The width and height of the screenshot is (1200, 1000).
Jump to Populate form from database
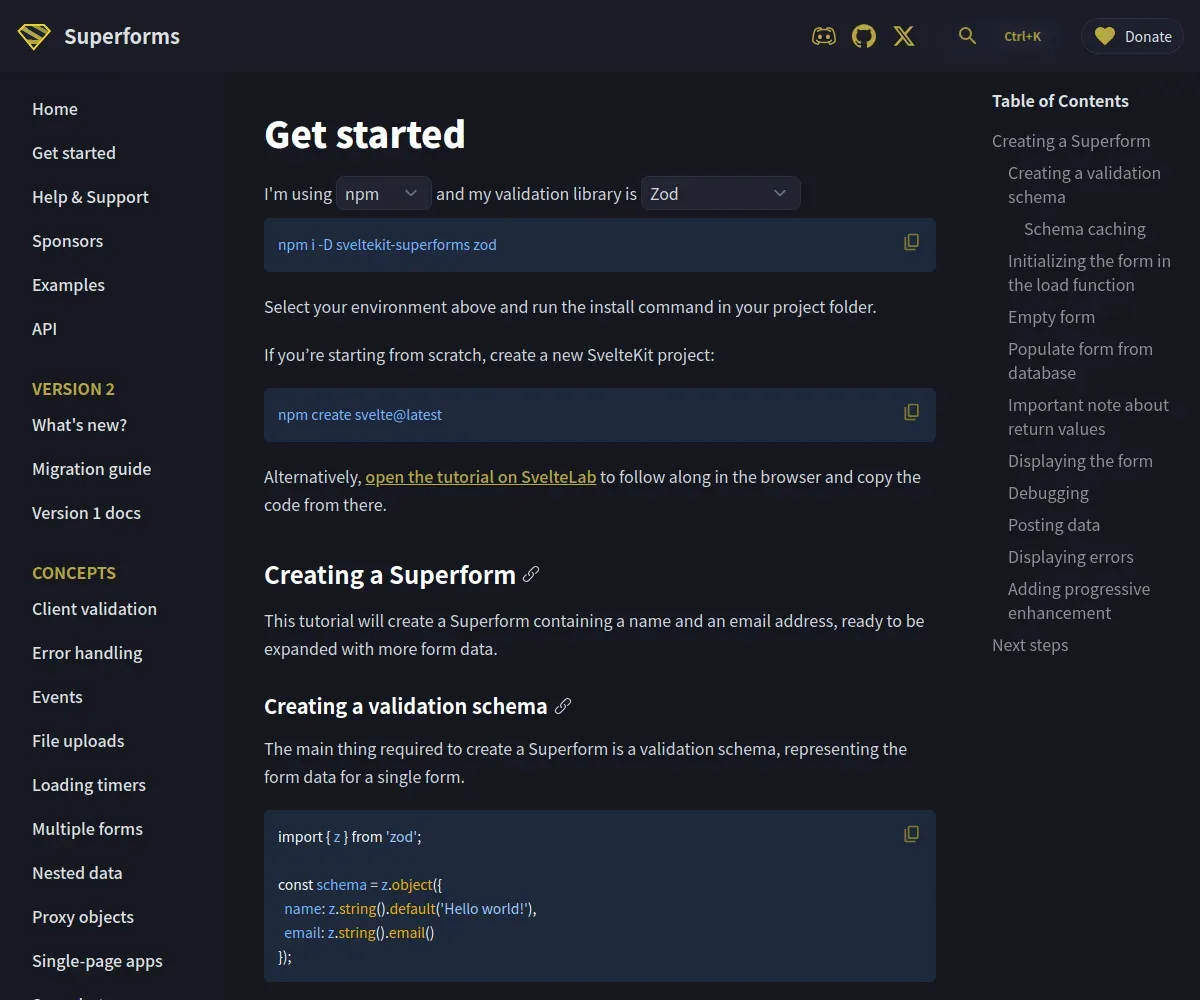point(1080,361)
